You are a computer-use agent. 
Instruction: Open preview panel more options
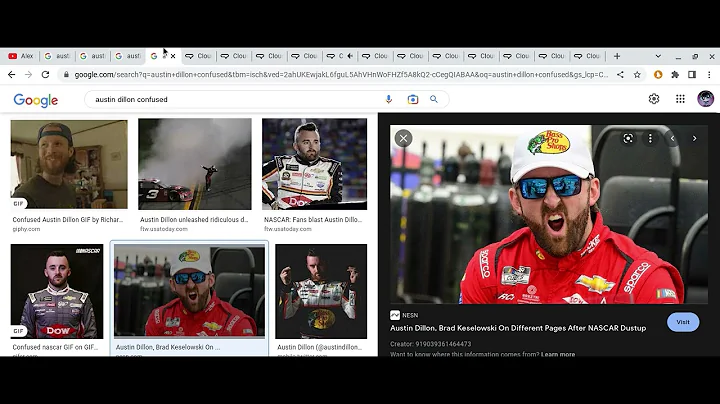point(650,138)
